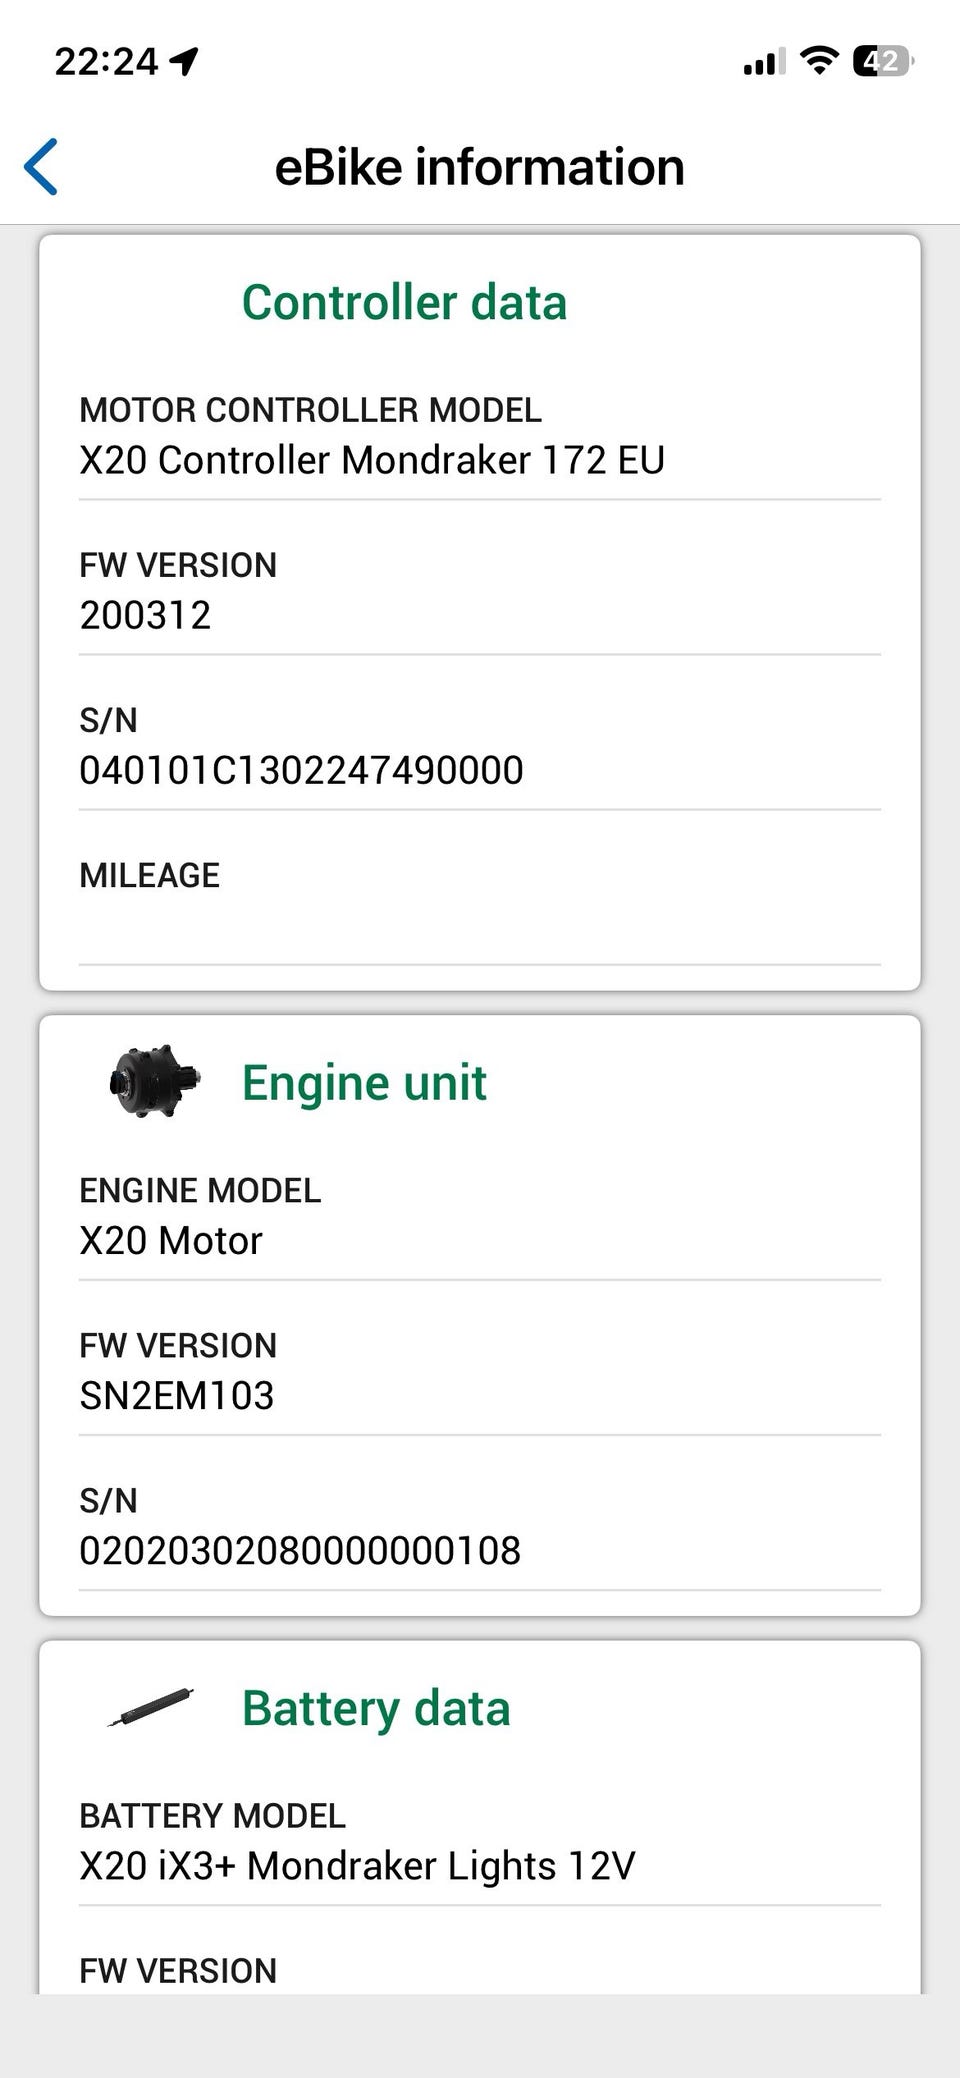Tap the Battery data heading
Viewport: 960px width, 2078px height.
(376, 1708)
